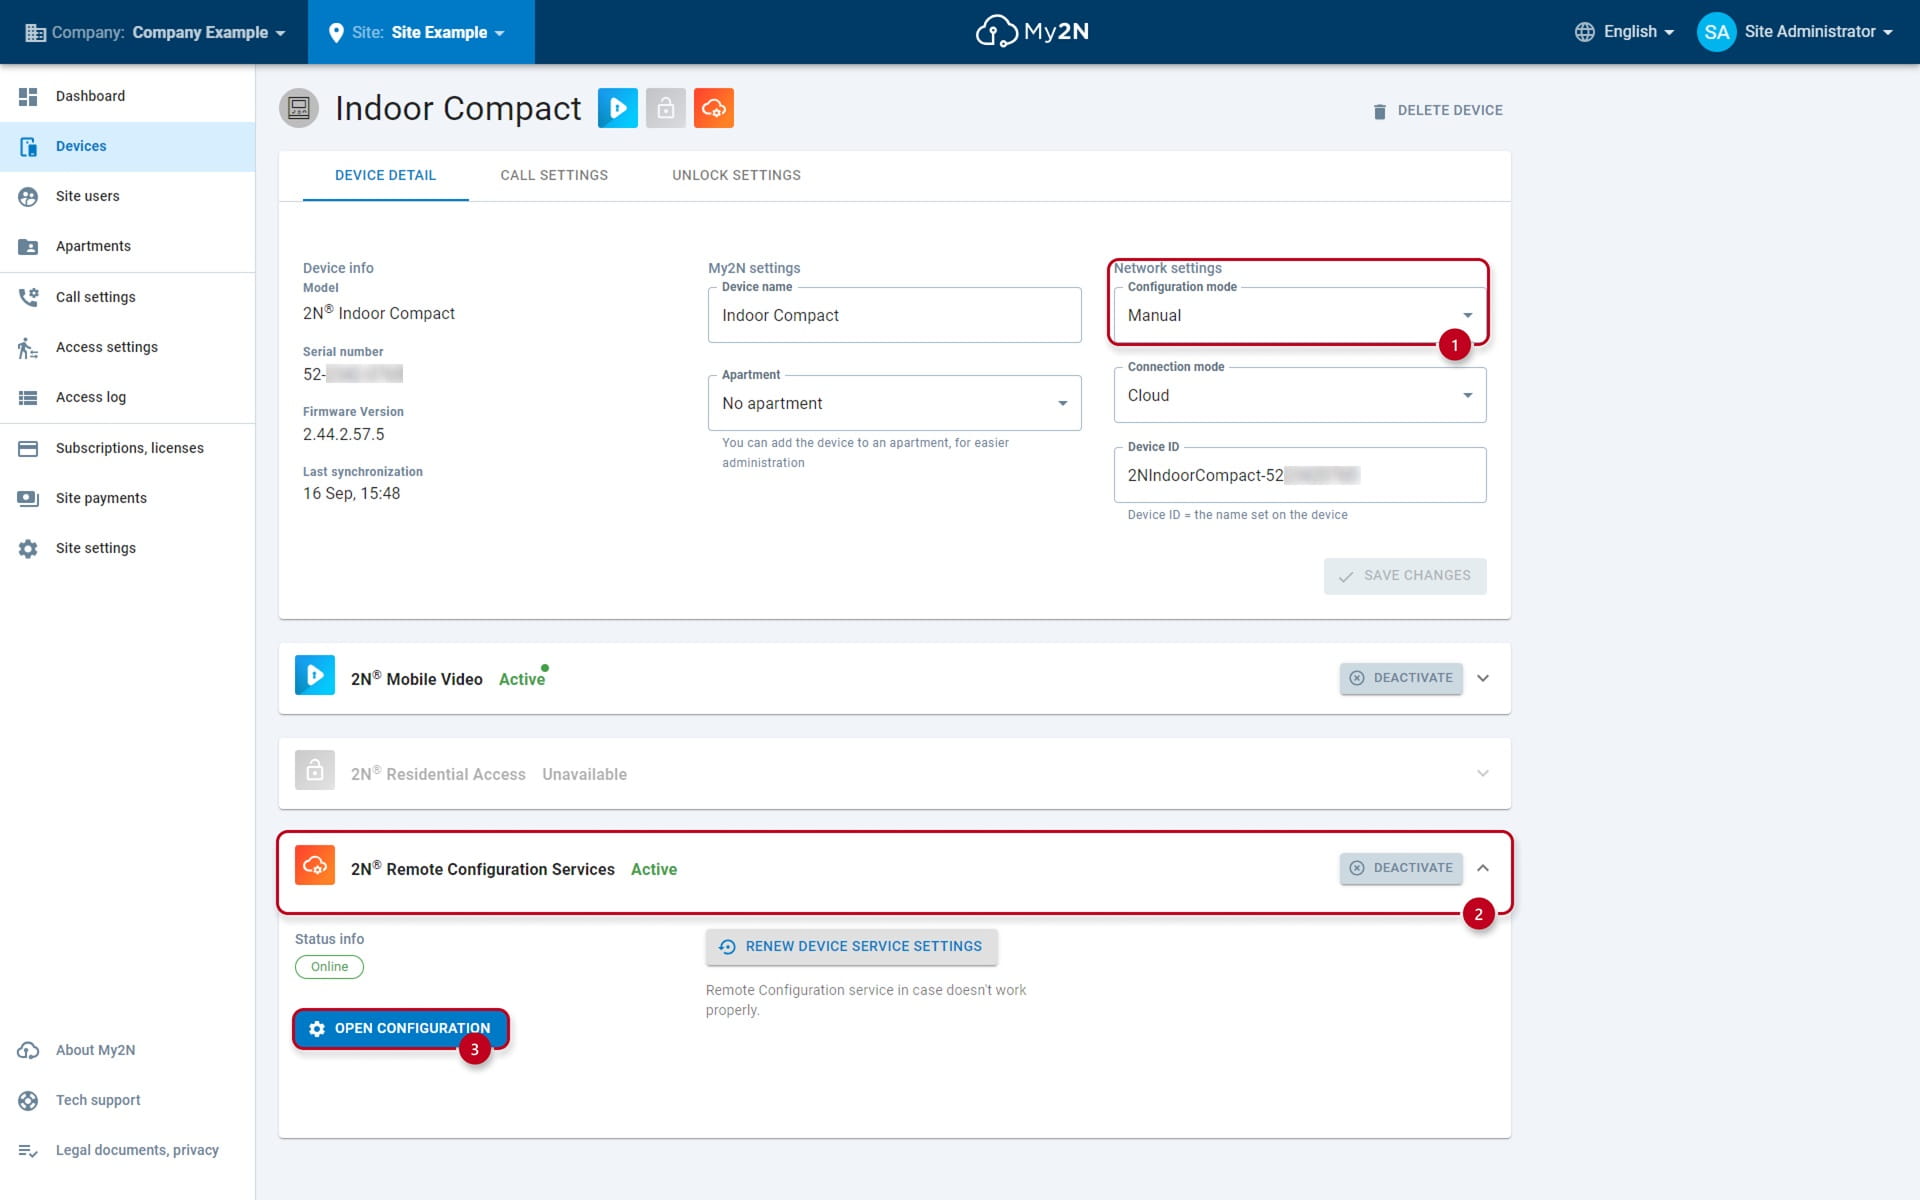The image size is (1920, 1200).
Task: Click the Legal documents icon
Action: click(28, 1150)
